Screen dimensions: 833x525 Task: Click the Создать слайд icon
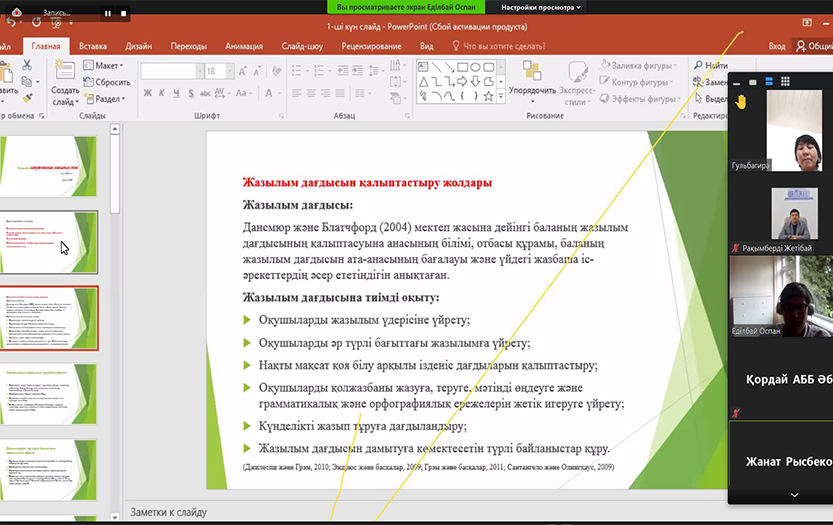65,72
